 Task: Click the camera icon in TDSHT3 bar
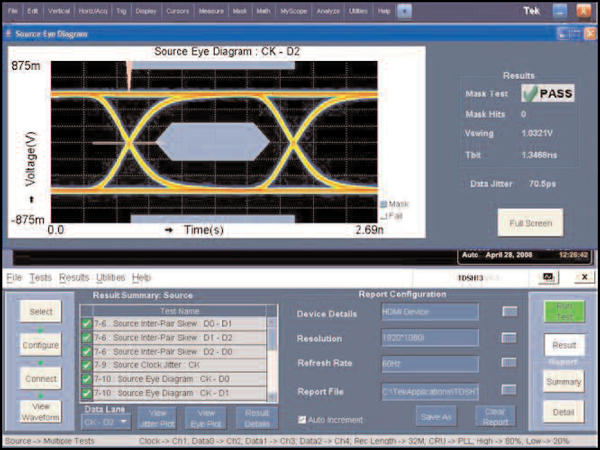point(548,276)
